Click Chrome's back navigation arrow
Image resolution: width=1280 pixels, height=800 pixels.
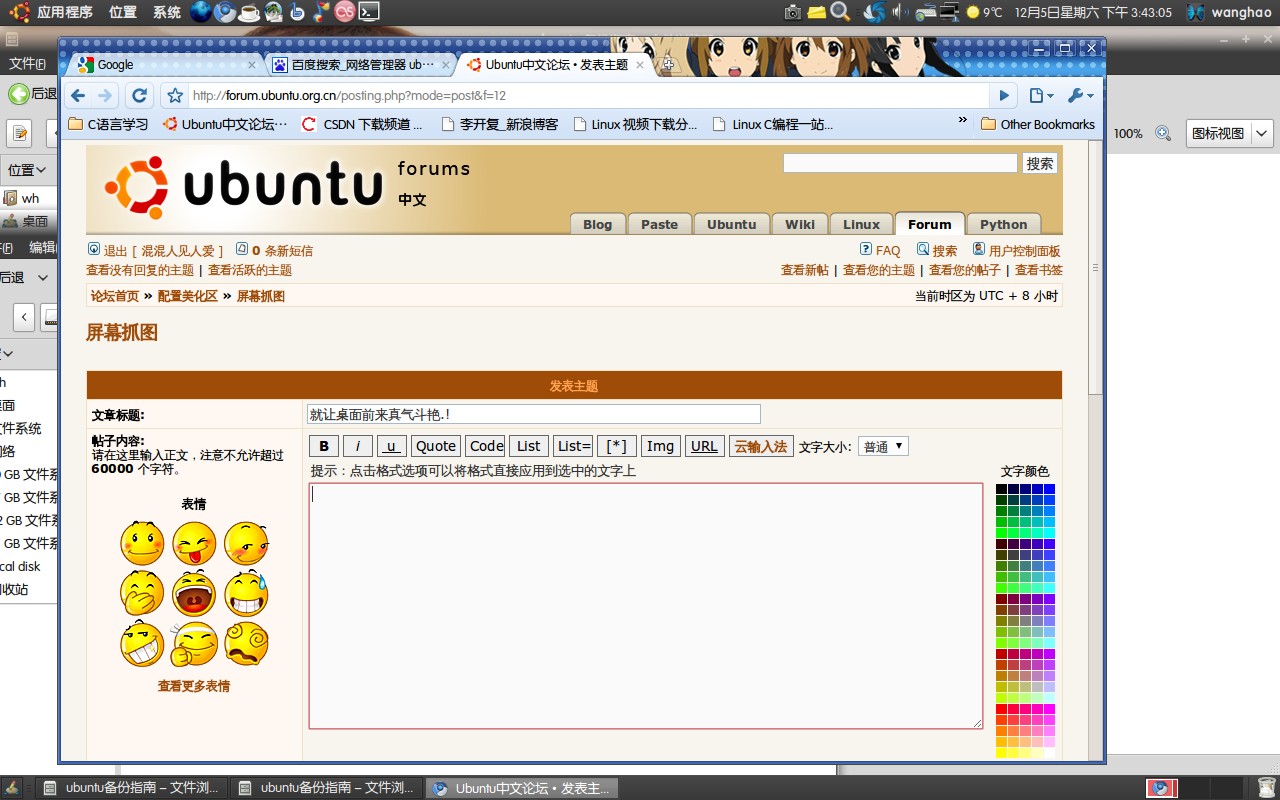click(x=78, y=96)
